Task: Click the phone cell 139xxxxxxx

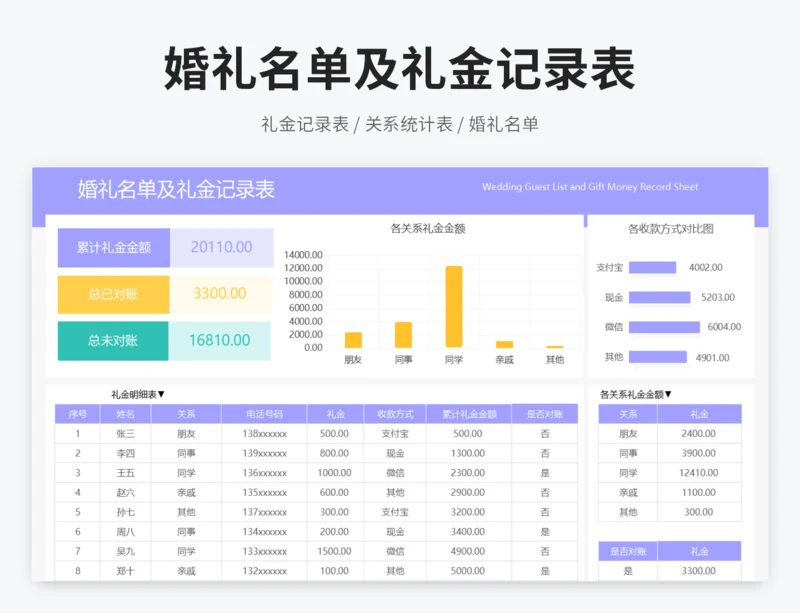Action: pos(264,453)
